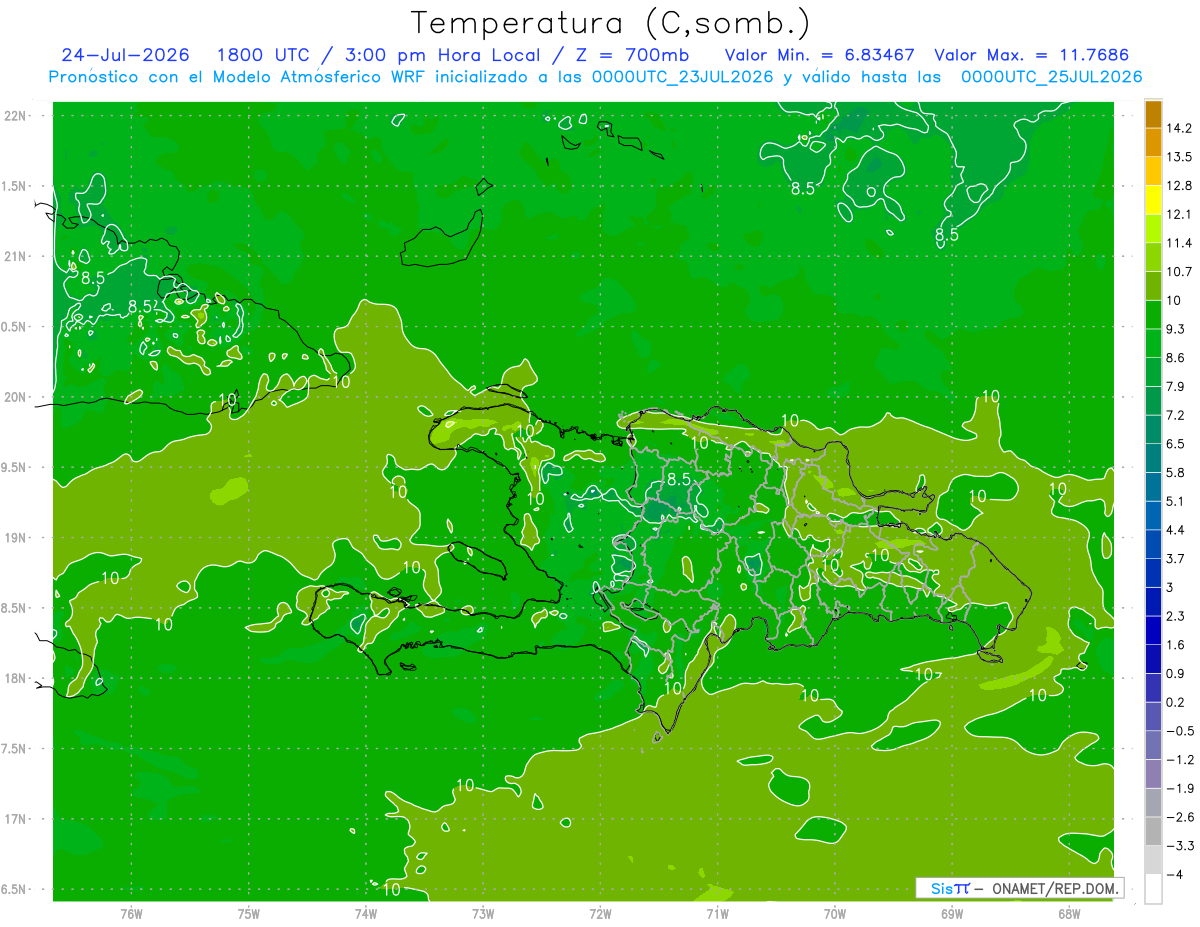Click the '71W' longitude label
This screenshot has width=1200, height=927.
(x=717, y=913)
